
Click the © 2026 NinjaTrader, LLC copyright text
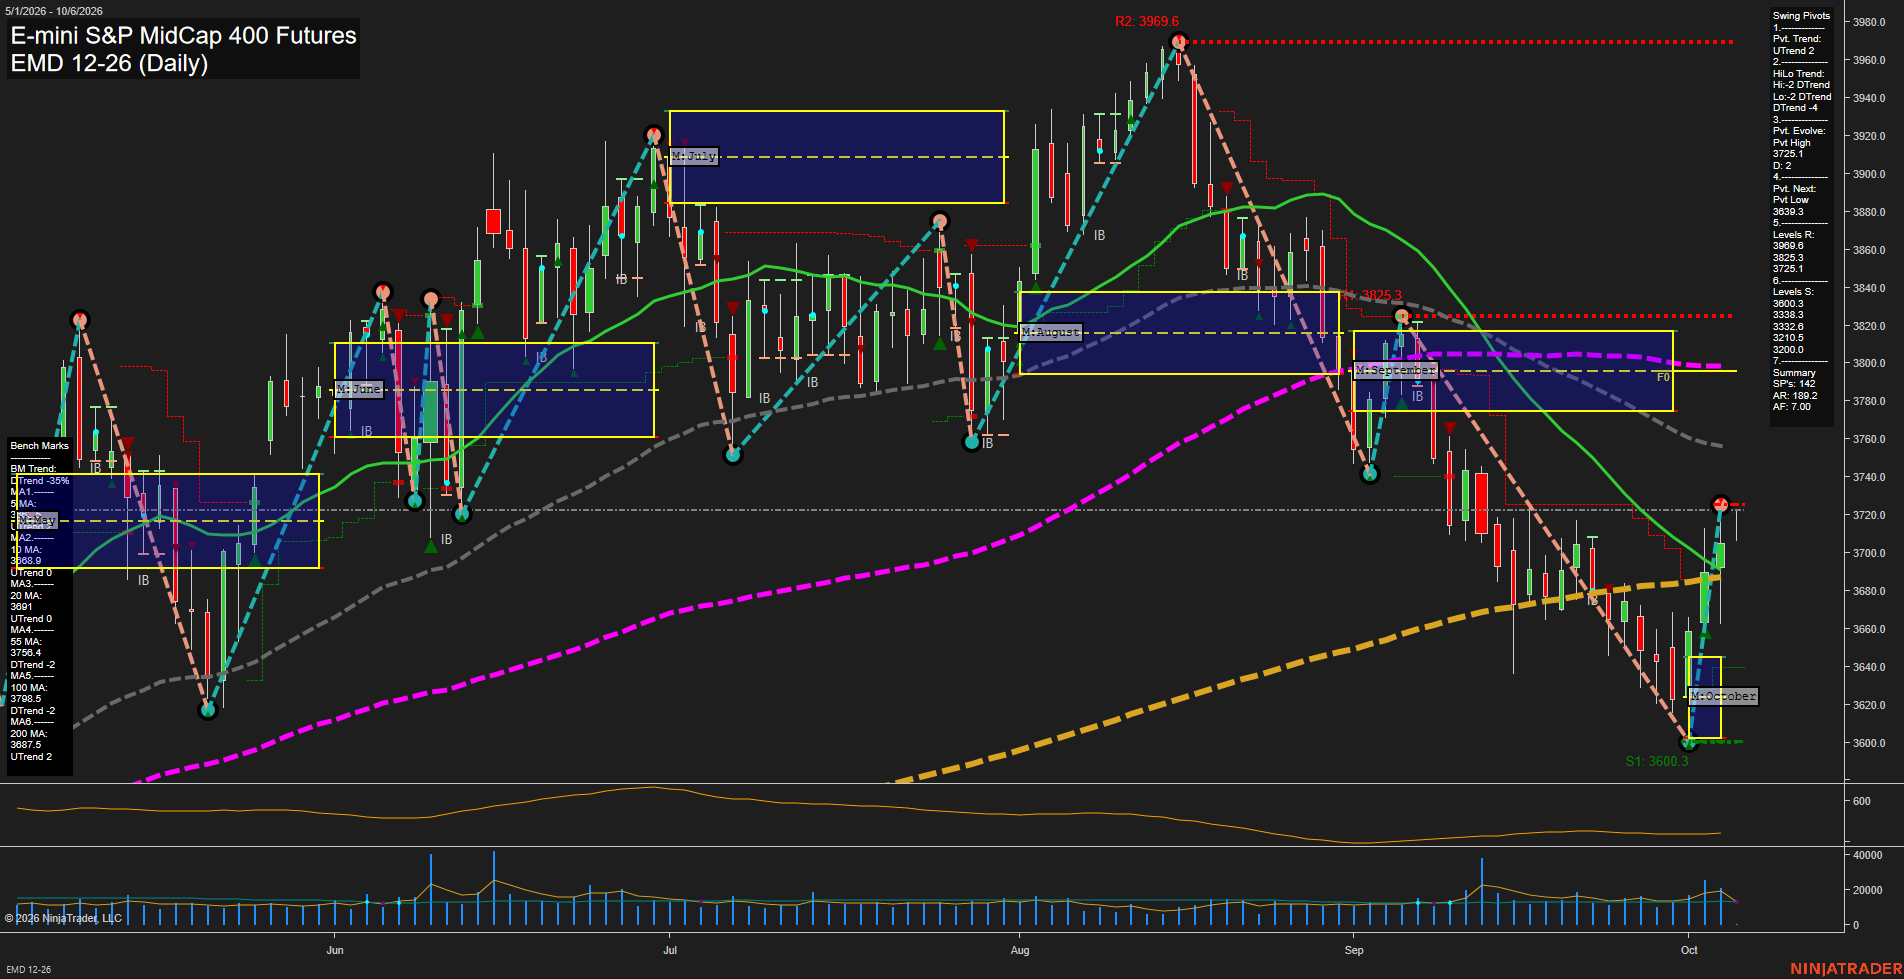[x=63, y=918]
